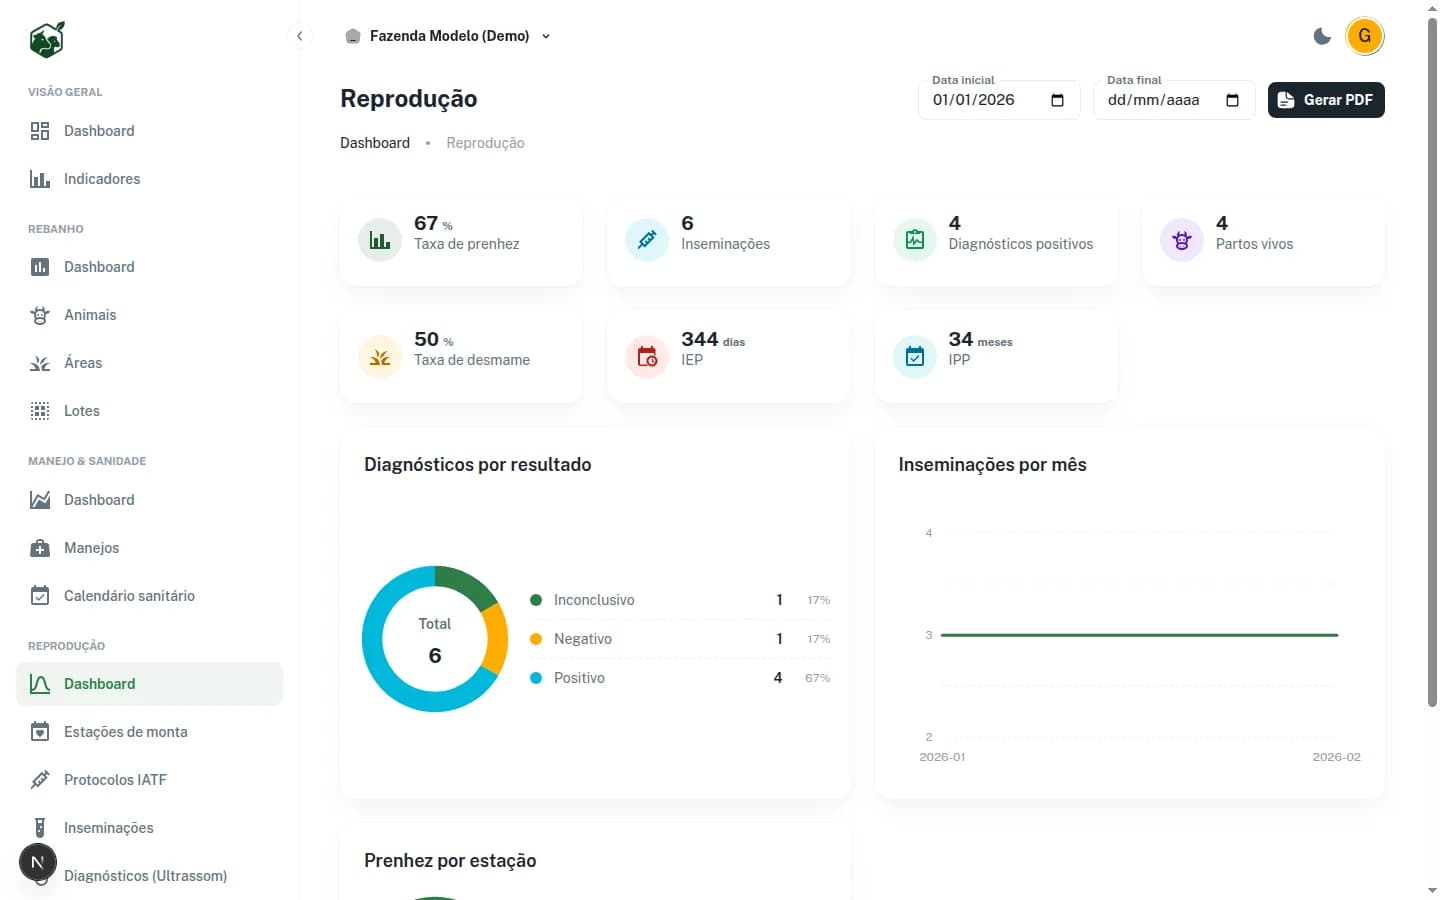
Task: Toggle dark mode with the moon icon
Action: coord(1322,36)
